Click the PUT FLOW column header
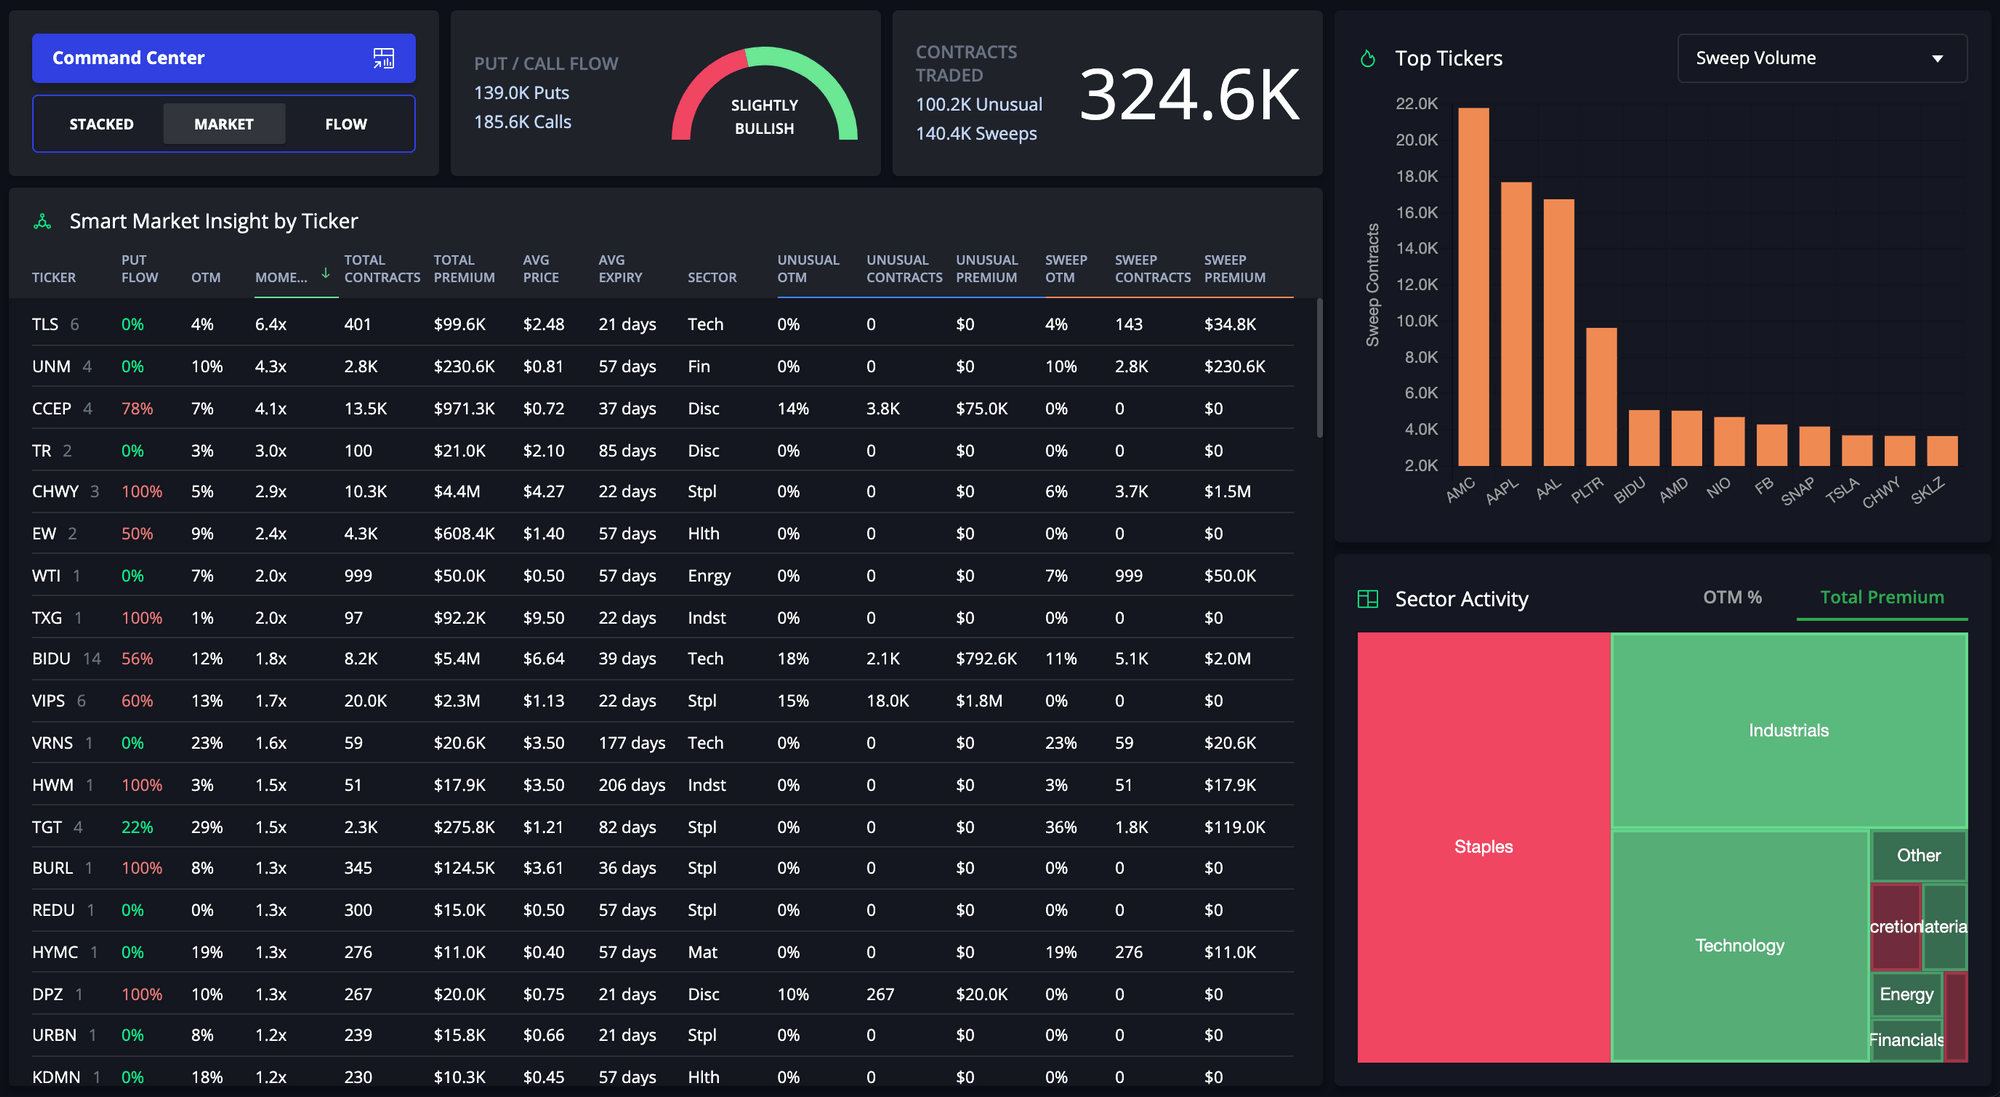The width and height of the screenshot is (2000, 1097). (x=137, y=268)
